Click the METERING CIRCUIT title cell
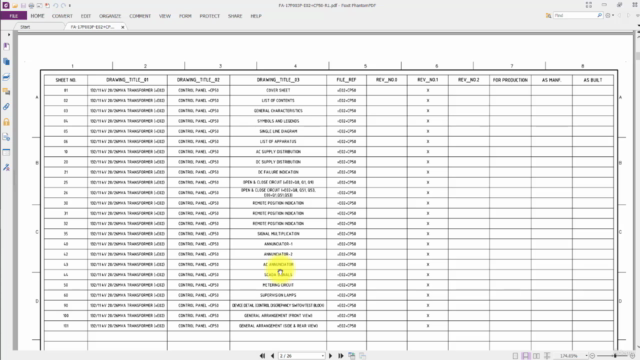Screen dimensions: 640x360 [x=278, y=285]
